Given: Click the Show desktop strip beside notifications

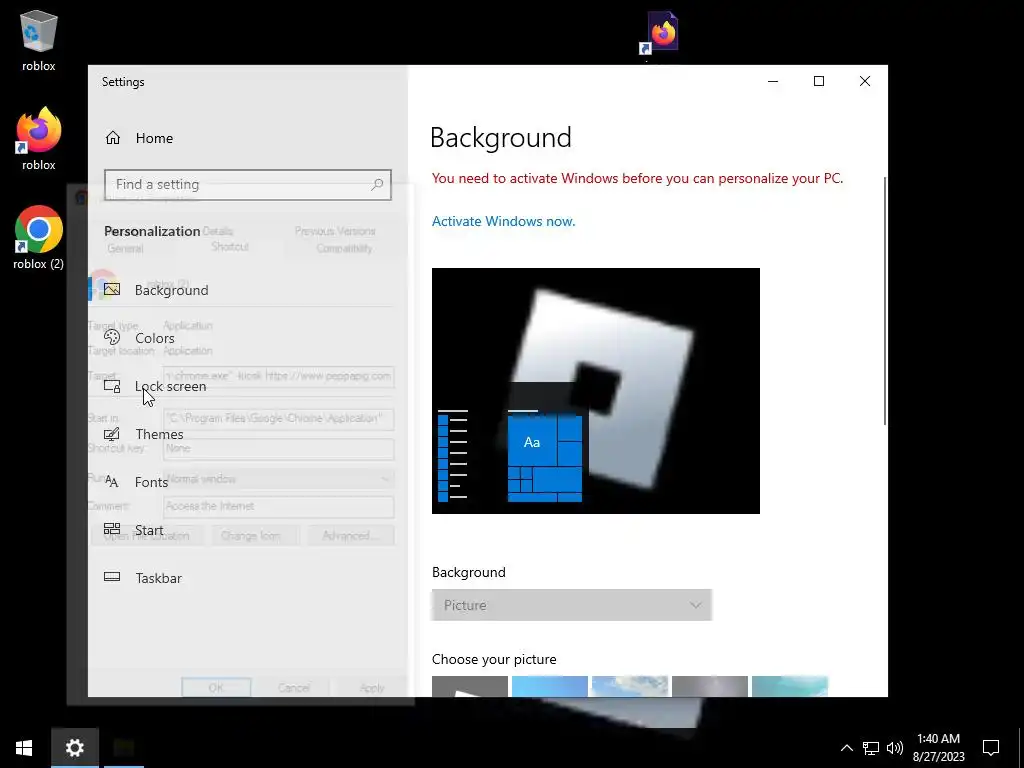Looking at the screenshot, I should 1021,748.
